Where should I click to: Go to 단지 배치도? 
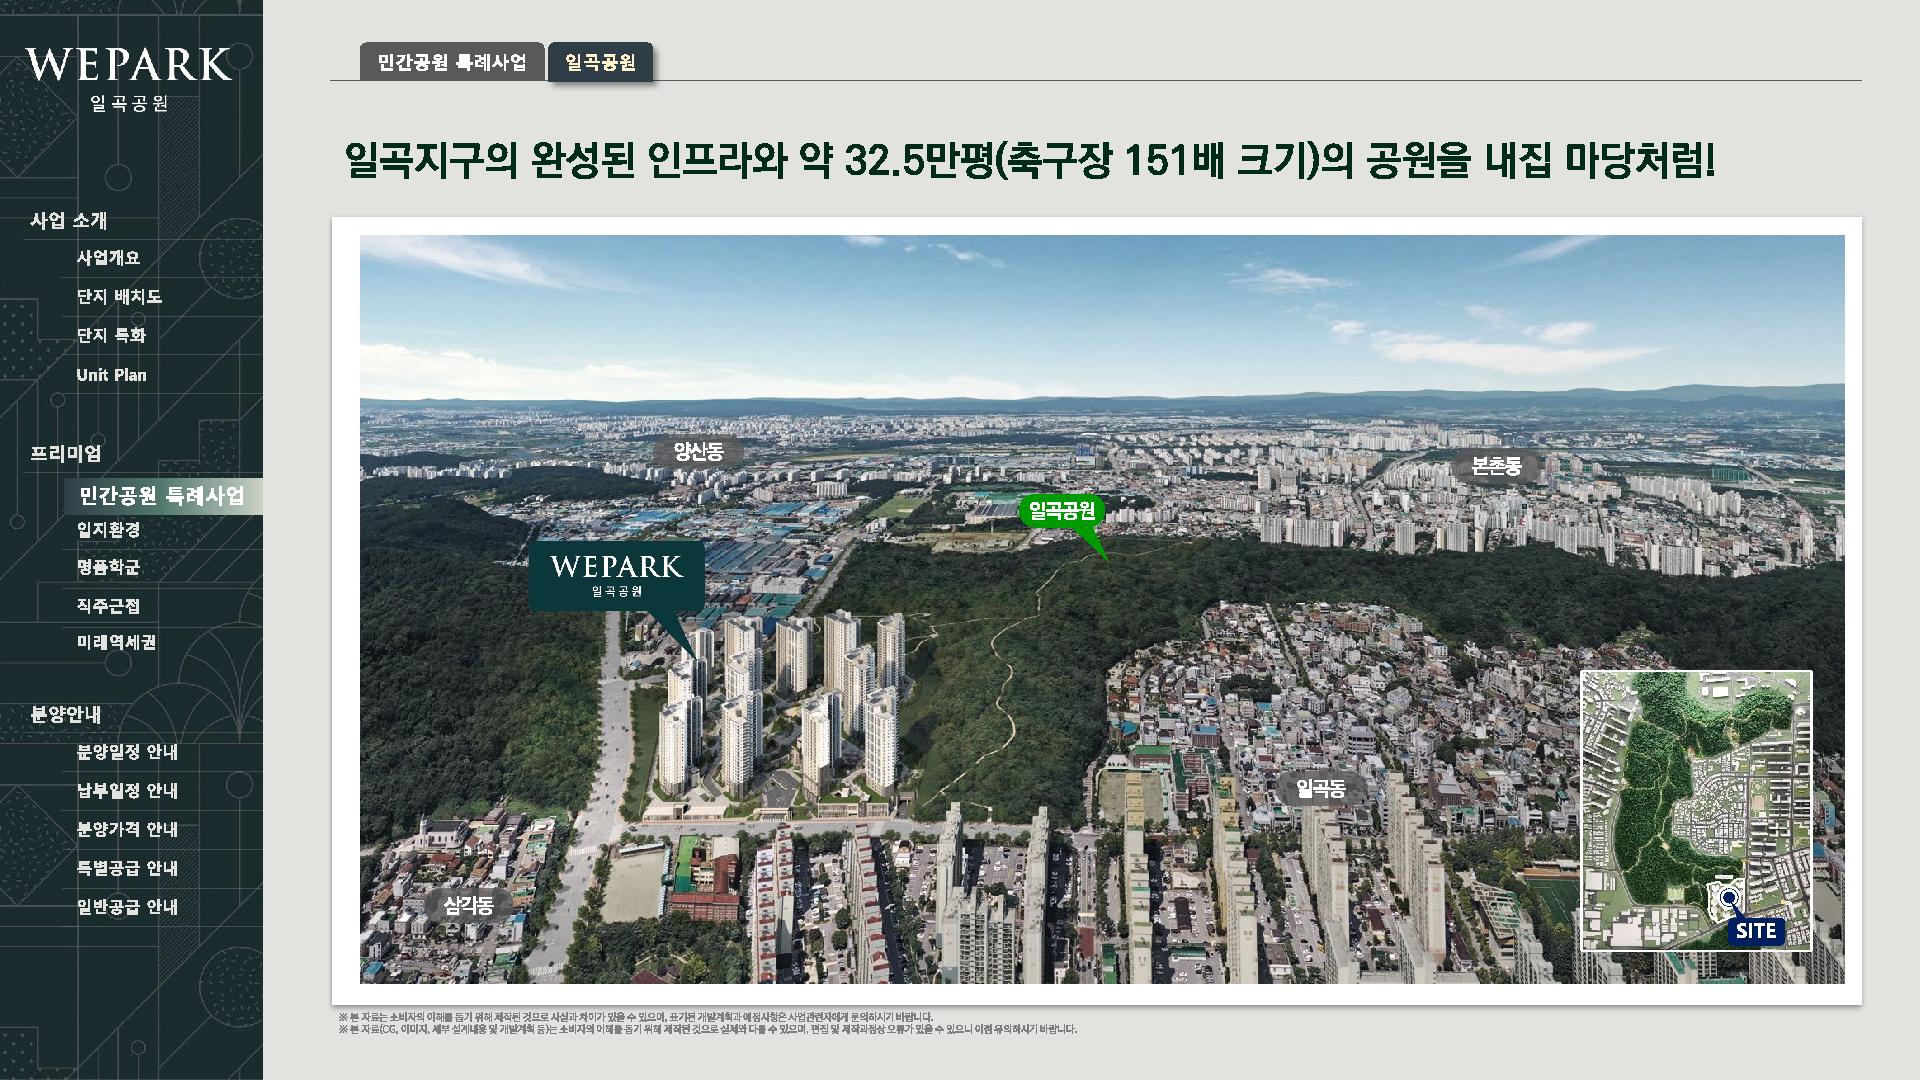119,297
